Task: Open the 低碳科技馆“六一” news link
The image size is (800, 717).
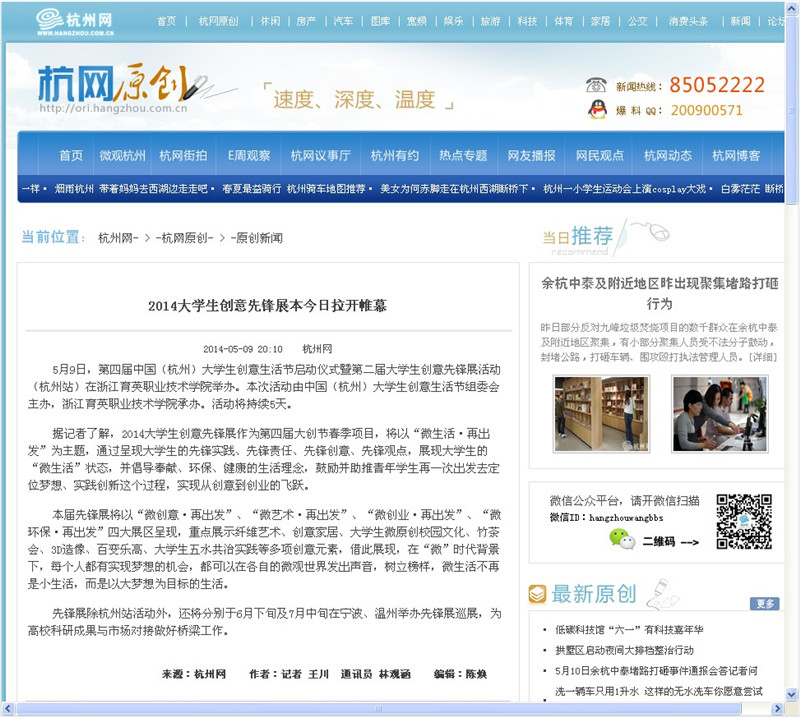Action: pyautogui.click(x=629, y=630)
